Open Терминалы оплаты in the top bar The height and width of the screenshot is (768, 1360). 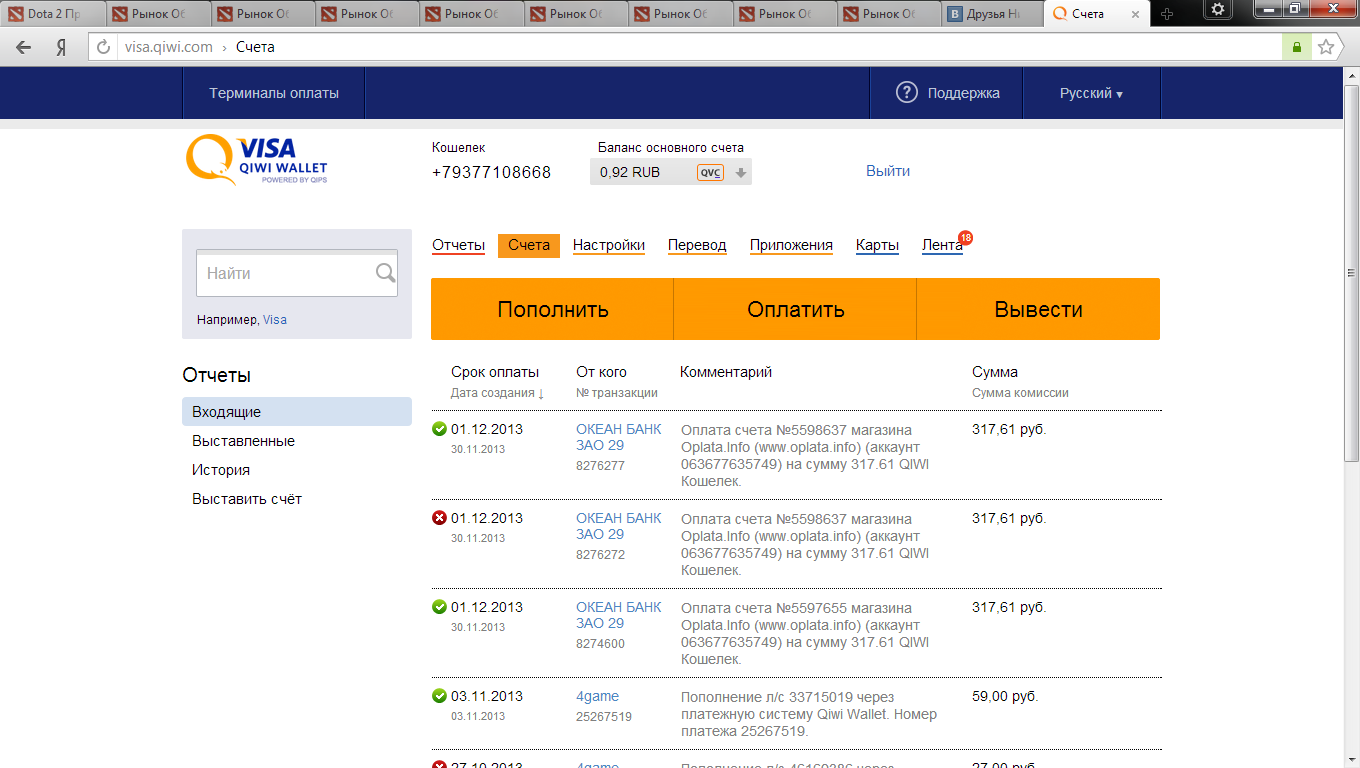[274, 93]
